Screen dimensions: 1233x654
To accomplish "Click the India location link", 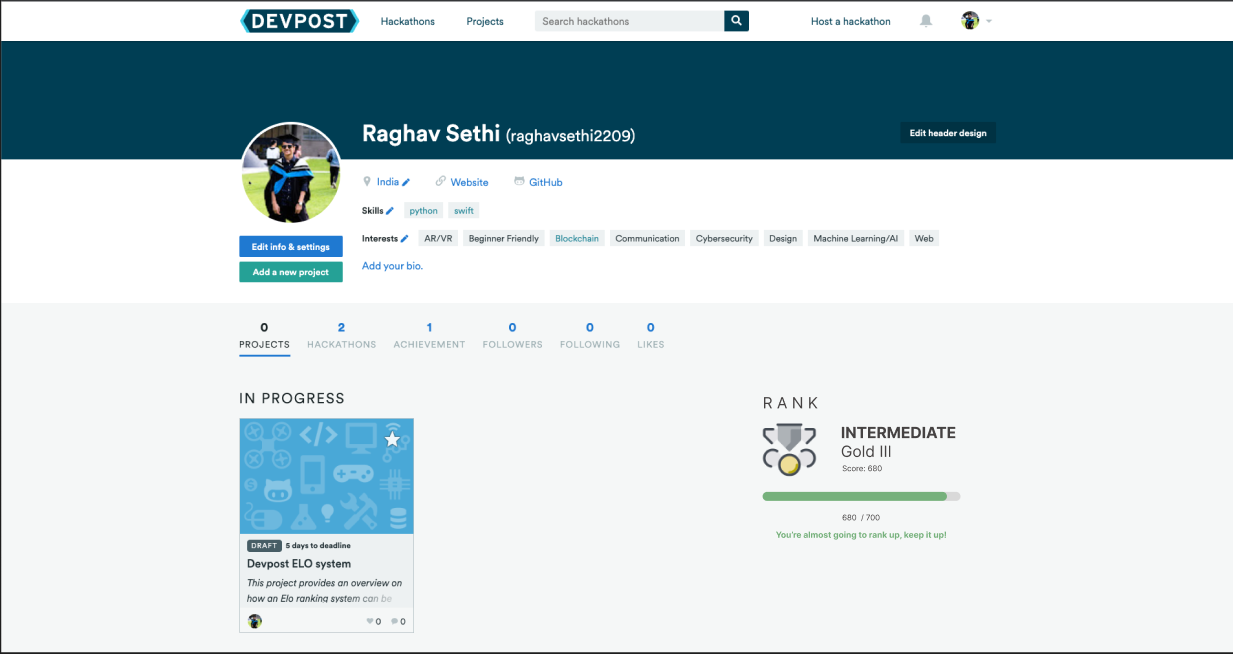I will click(388, 182).
